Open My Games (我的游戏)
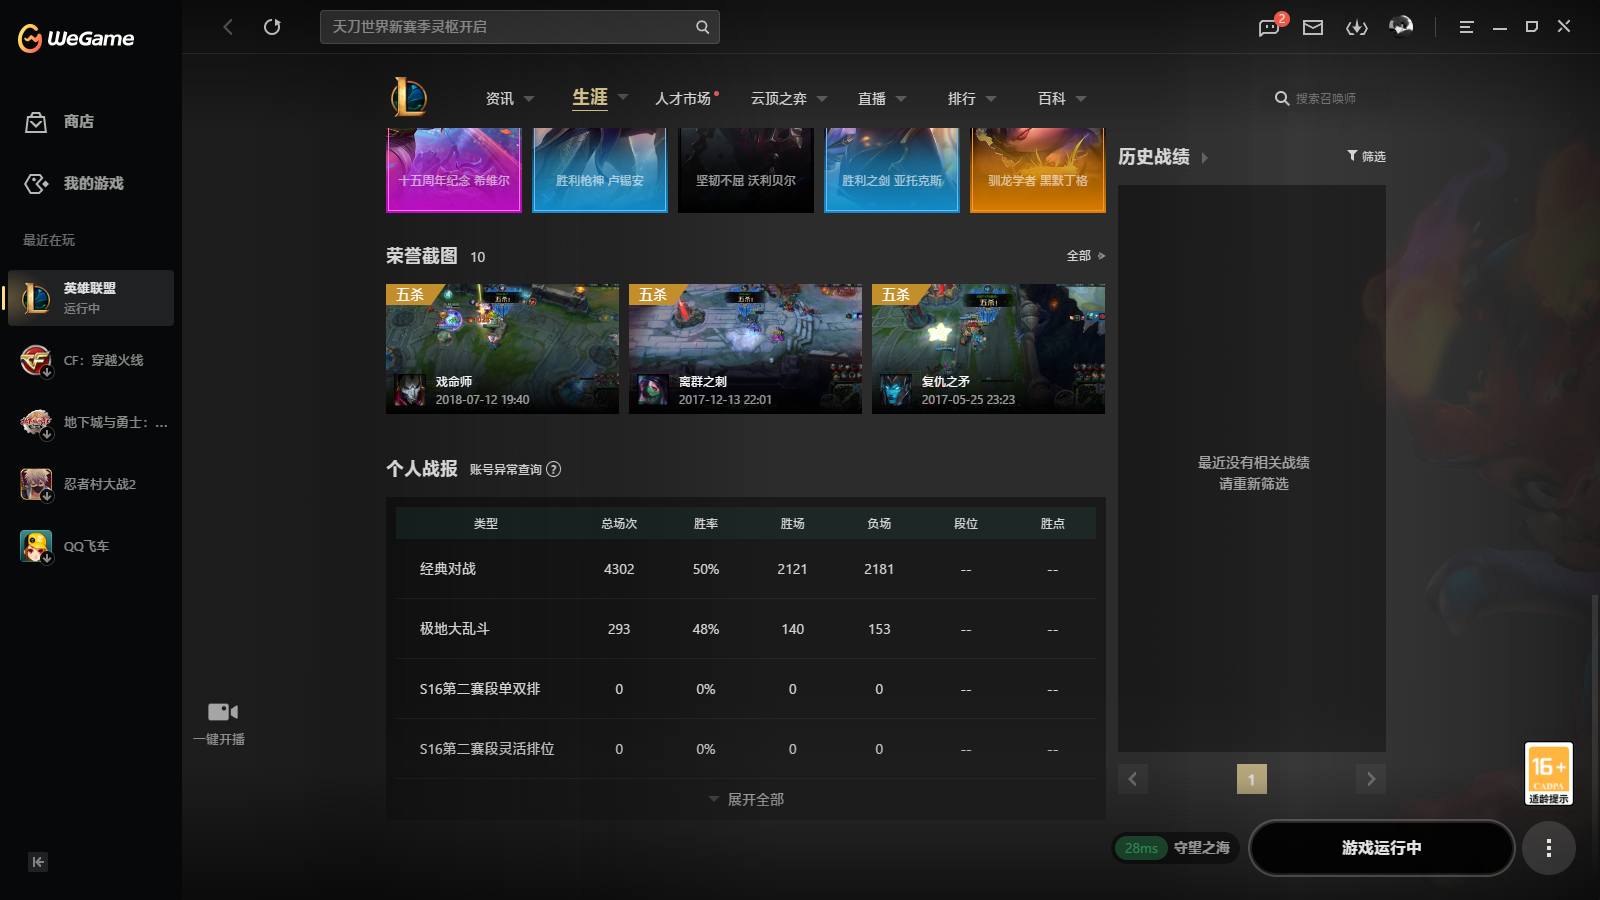The height and width of the screenshot is (900, 1600). pyautogui.click(x=74, y=183)
